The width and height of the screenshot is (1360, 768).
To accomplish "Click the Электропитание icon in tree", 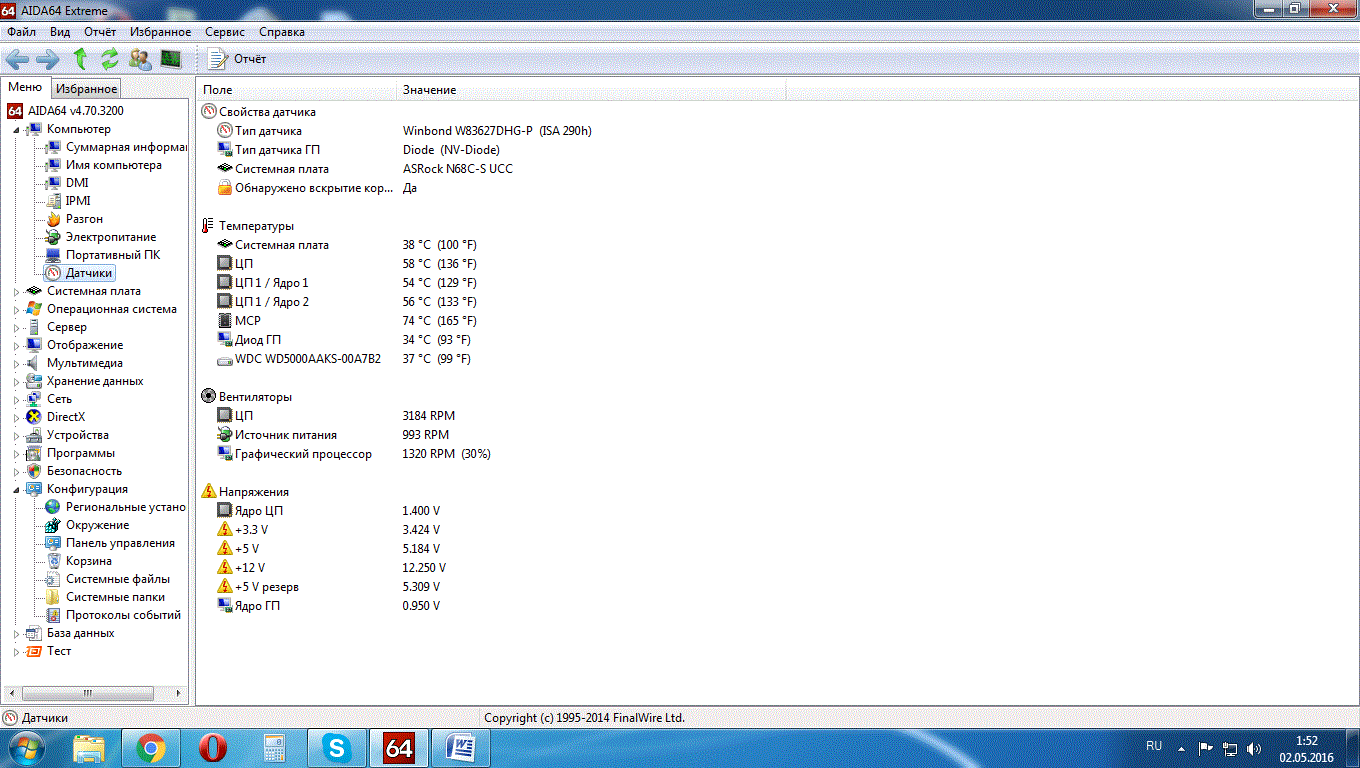I will click(53, 237).
